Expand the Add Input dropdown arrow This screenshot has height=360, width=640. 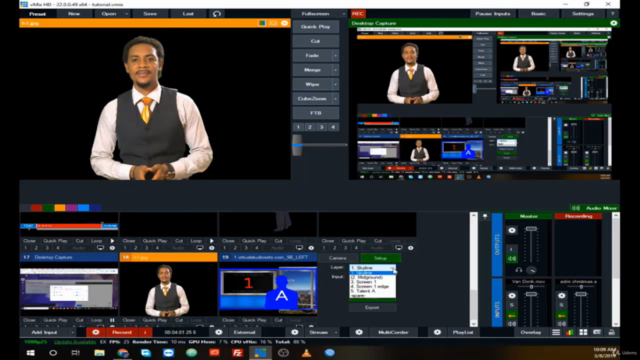(x=72, y=332)
